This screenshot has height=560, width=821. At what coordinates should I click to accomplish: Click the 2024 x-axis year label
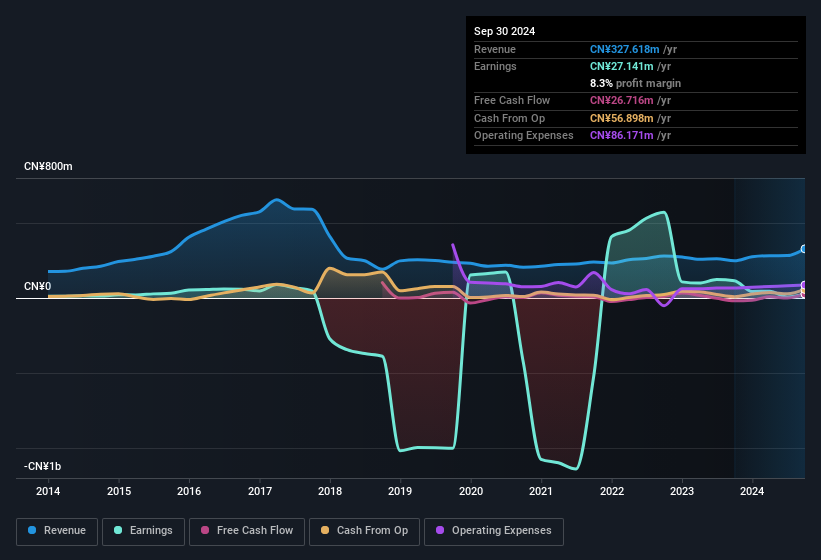(752, 491)
